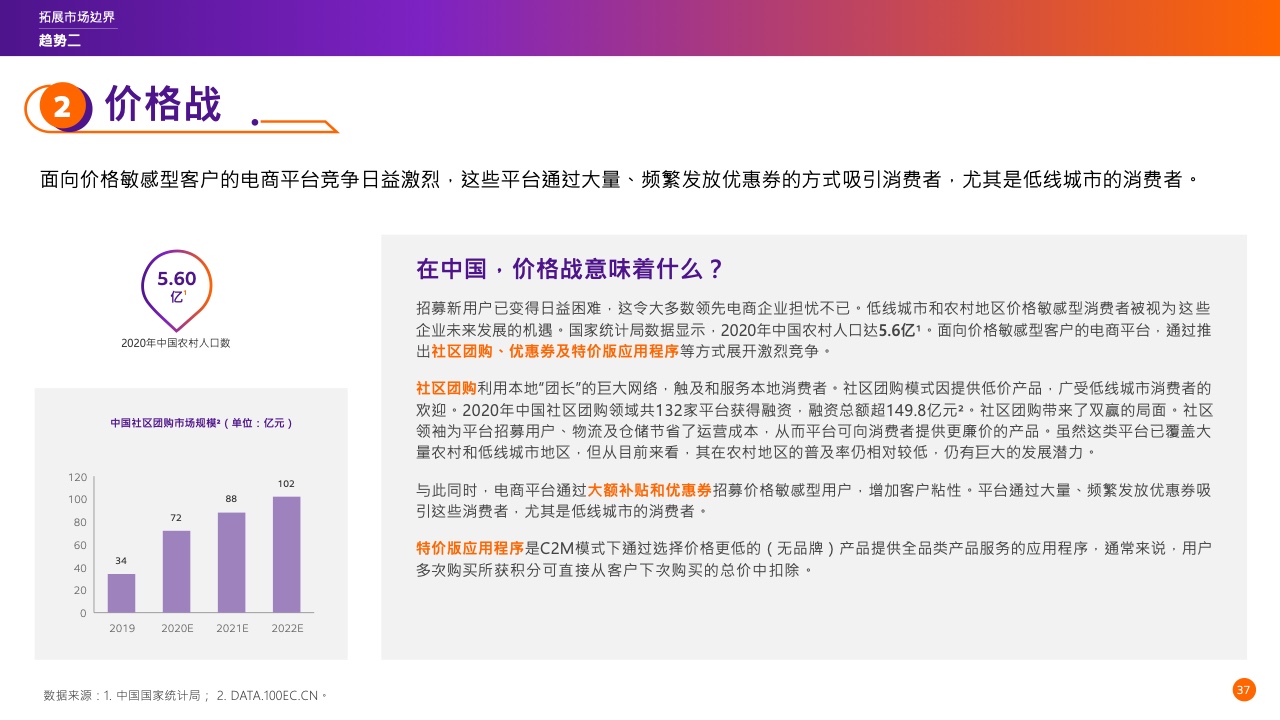Viewport: 1280px width, 720px height.
Task: Click the 在中国，价格战意味着什么？ heading
Action: pyautogui.click(x=569, y=269)
